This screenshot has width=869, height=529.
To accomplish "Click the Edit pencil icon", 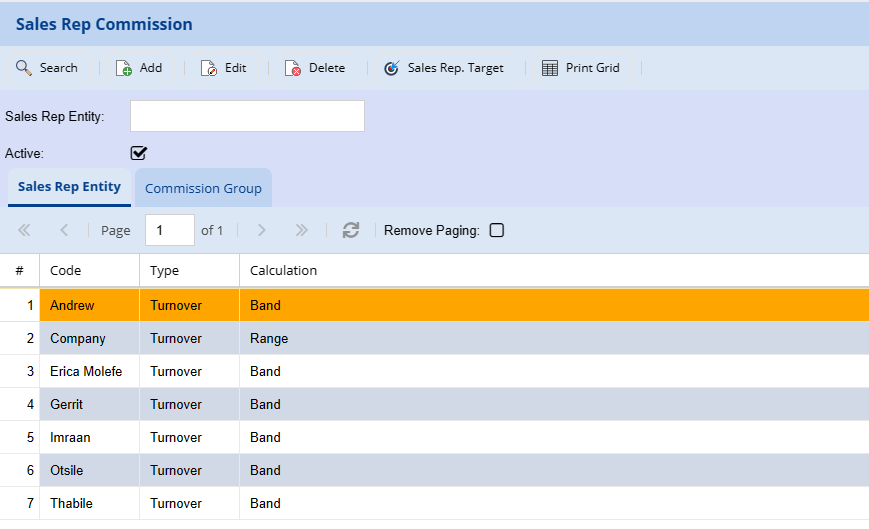I will click(x=209, y=68).
